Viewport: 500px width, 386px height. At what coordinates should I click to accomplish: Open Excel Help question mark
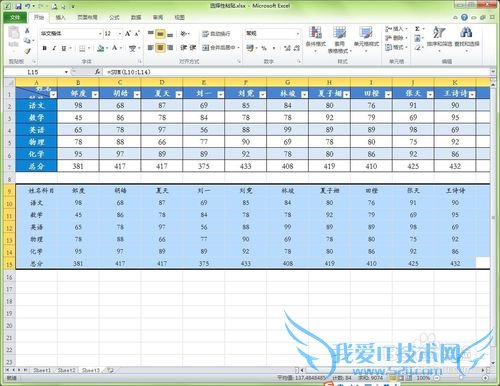464,17
